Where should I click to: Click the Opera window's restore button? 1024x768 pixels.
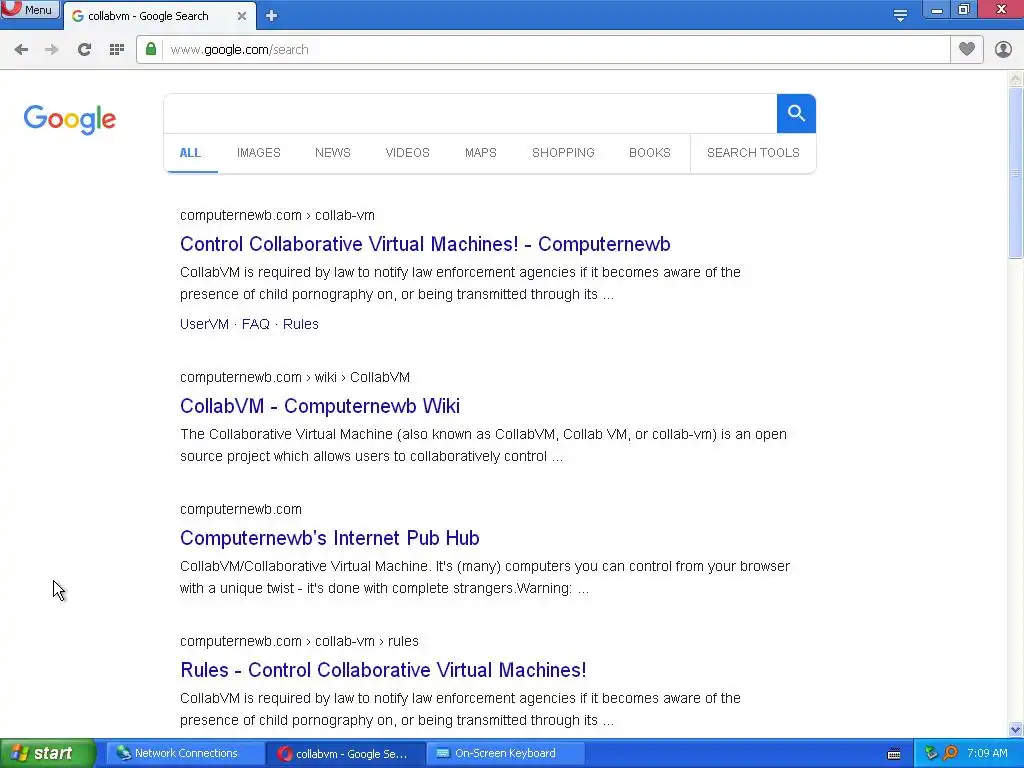[964, 10]
